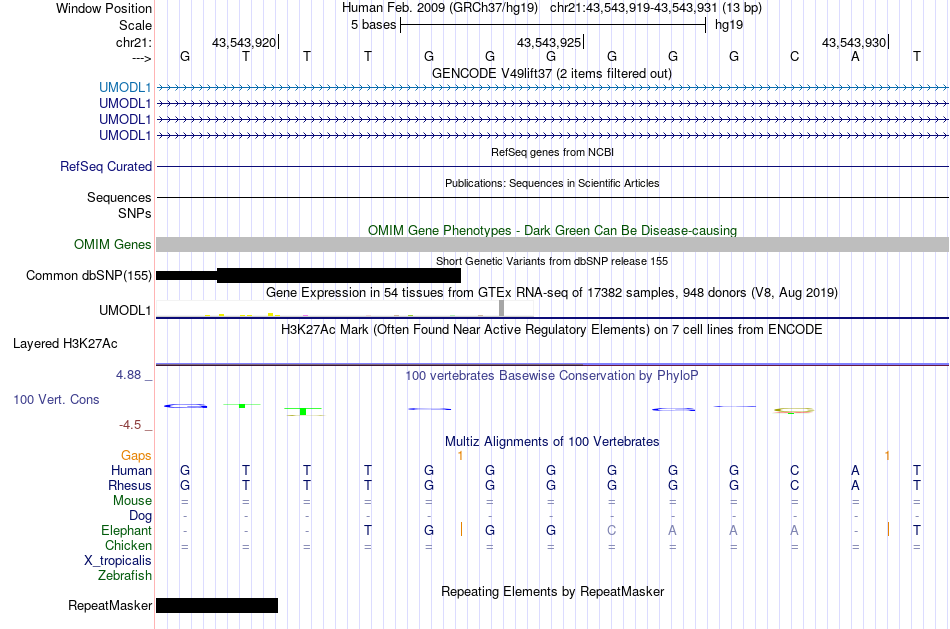
Task: Select the Rhesus species label
Action: (130, 485)
